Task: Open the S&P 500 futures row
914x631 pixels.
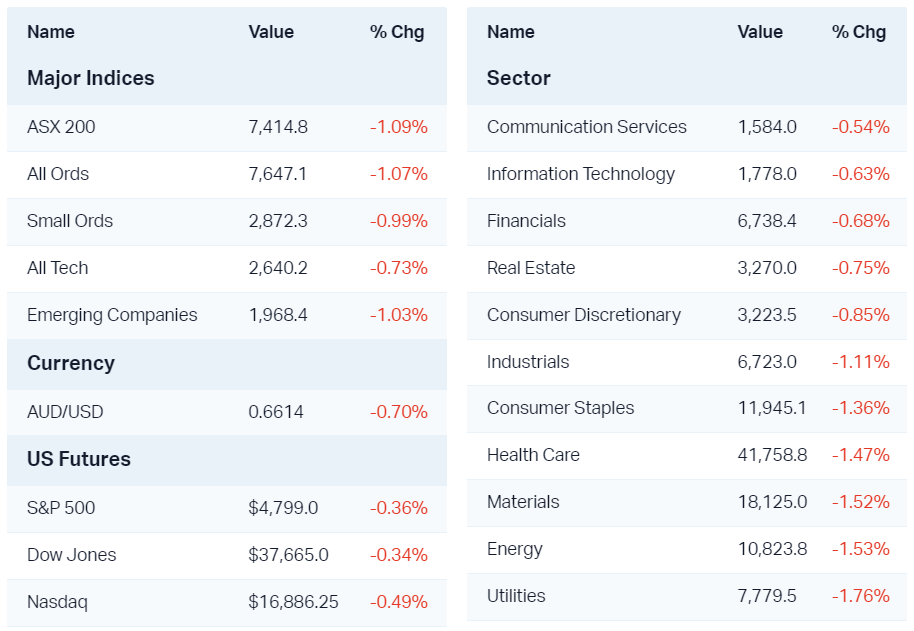Action: pos(61,508)
